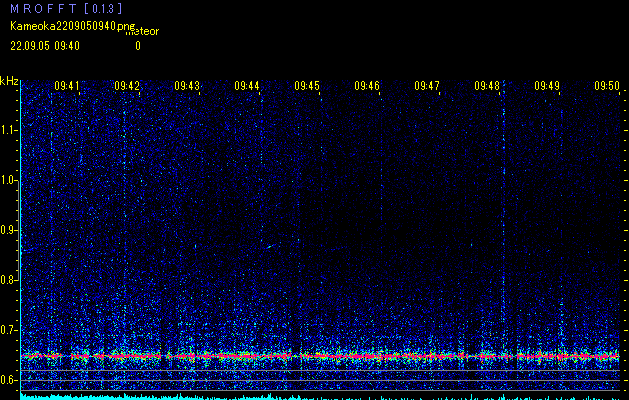Click the 22.09.05 09:40 timestamp
629x400 pixels.
click(45, 46)
